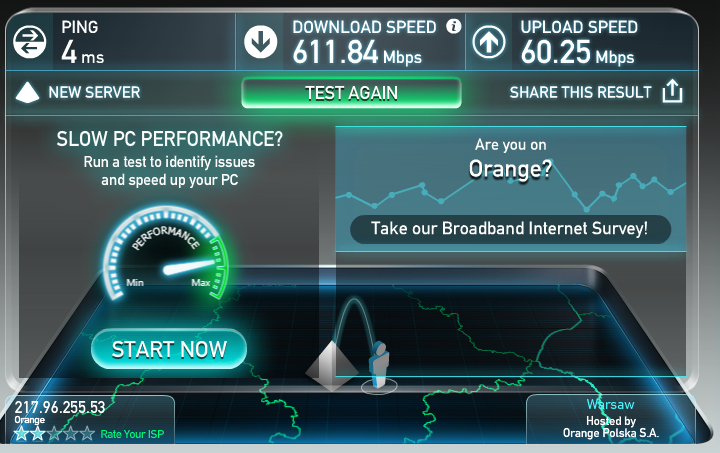
Task: Open the download speed info icon
Action: tap(454, 26)
